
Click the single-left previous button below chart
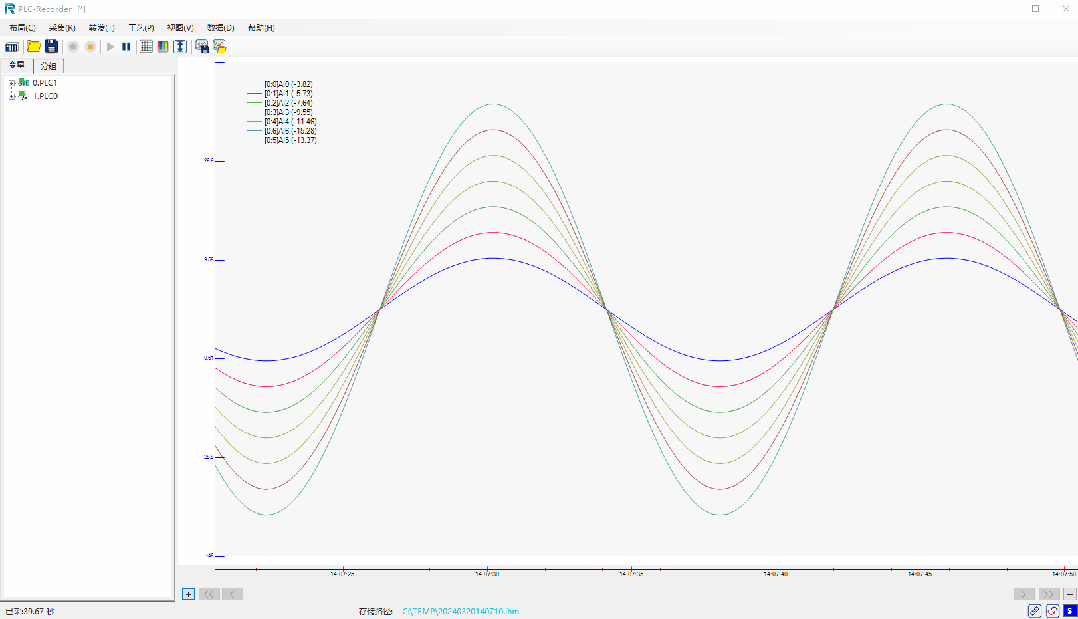point(232,594)
